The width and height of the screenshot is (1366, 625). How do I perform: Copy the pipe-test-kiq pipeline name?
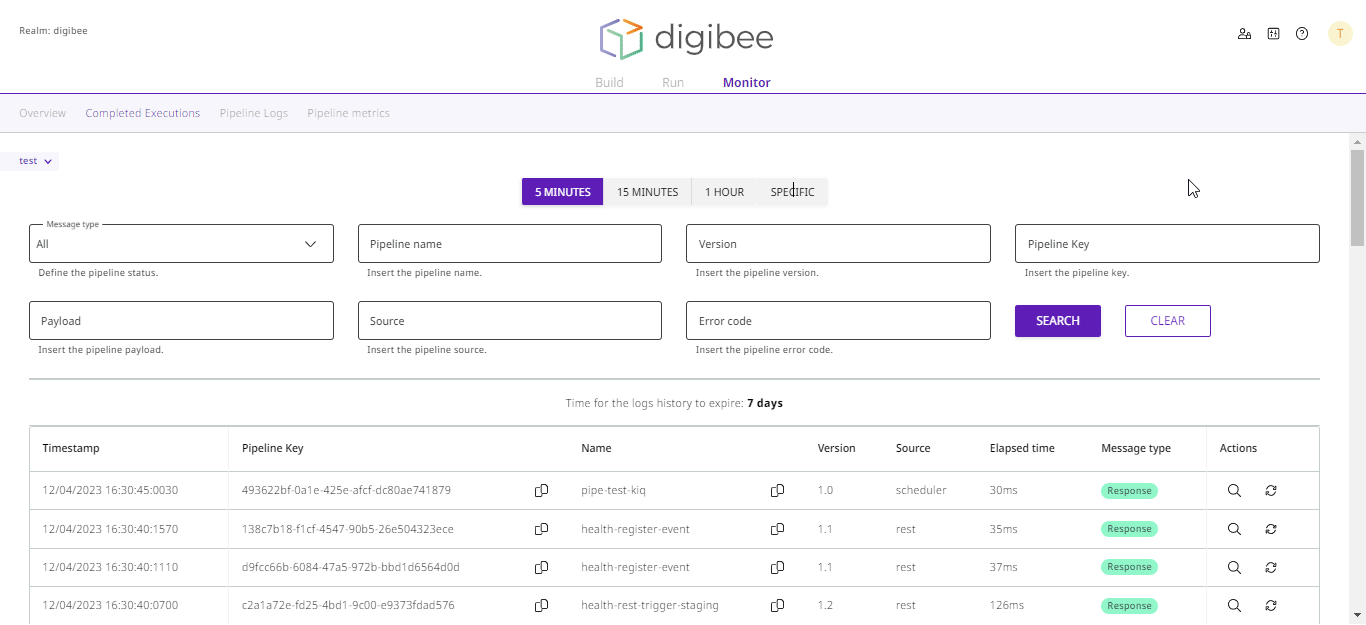click(x=777, y=491)
